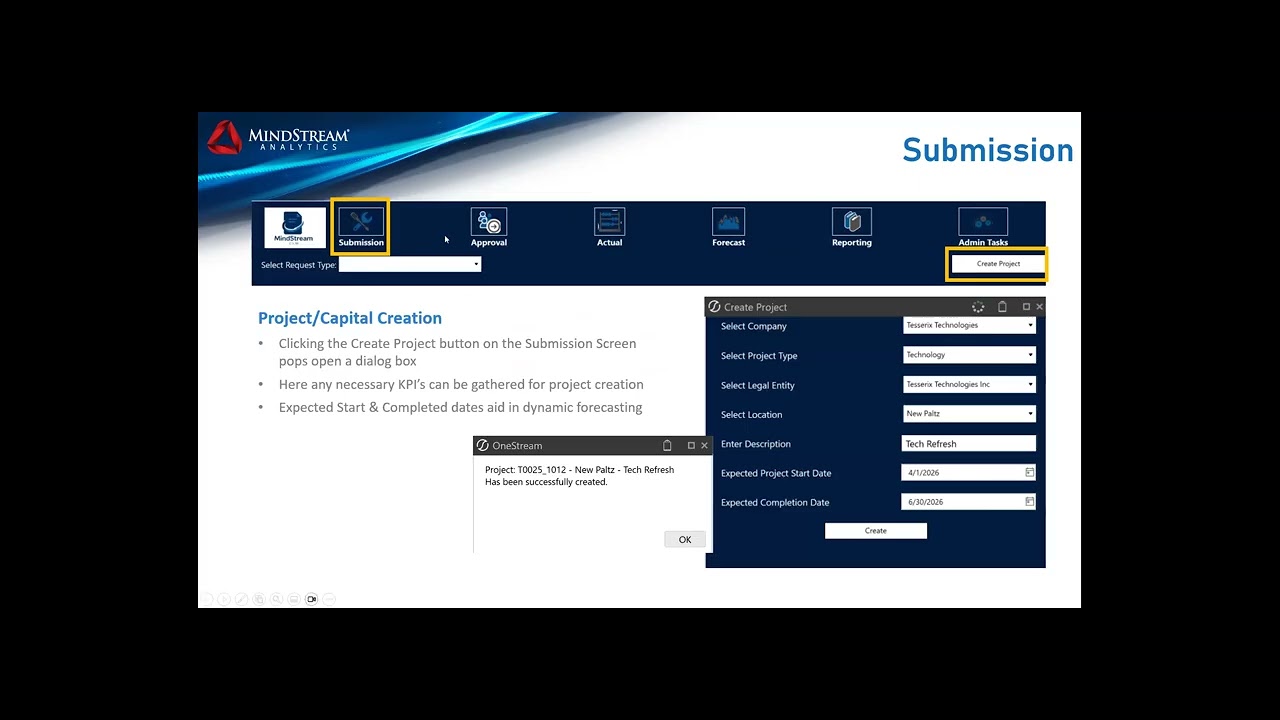Expand the Select Project Type dropdown

pos(969,354)
